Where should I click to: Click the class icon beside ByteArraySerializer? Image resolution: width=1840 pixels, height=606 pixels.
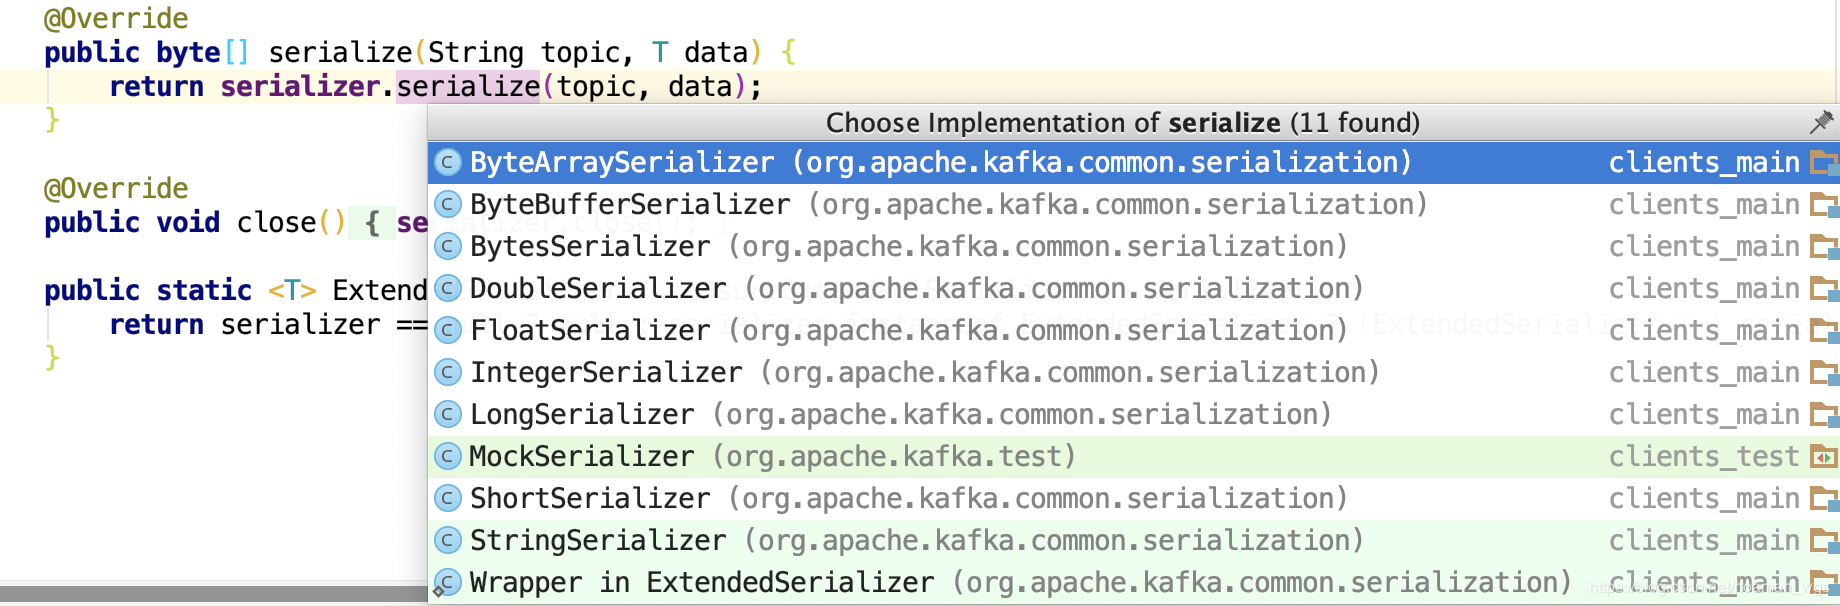point(448,162)
